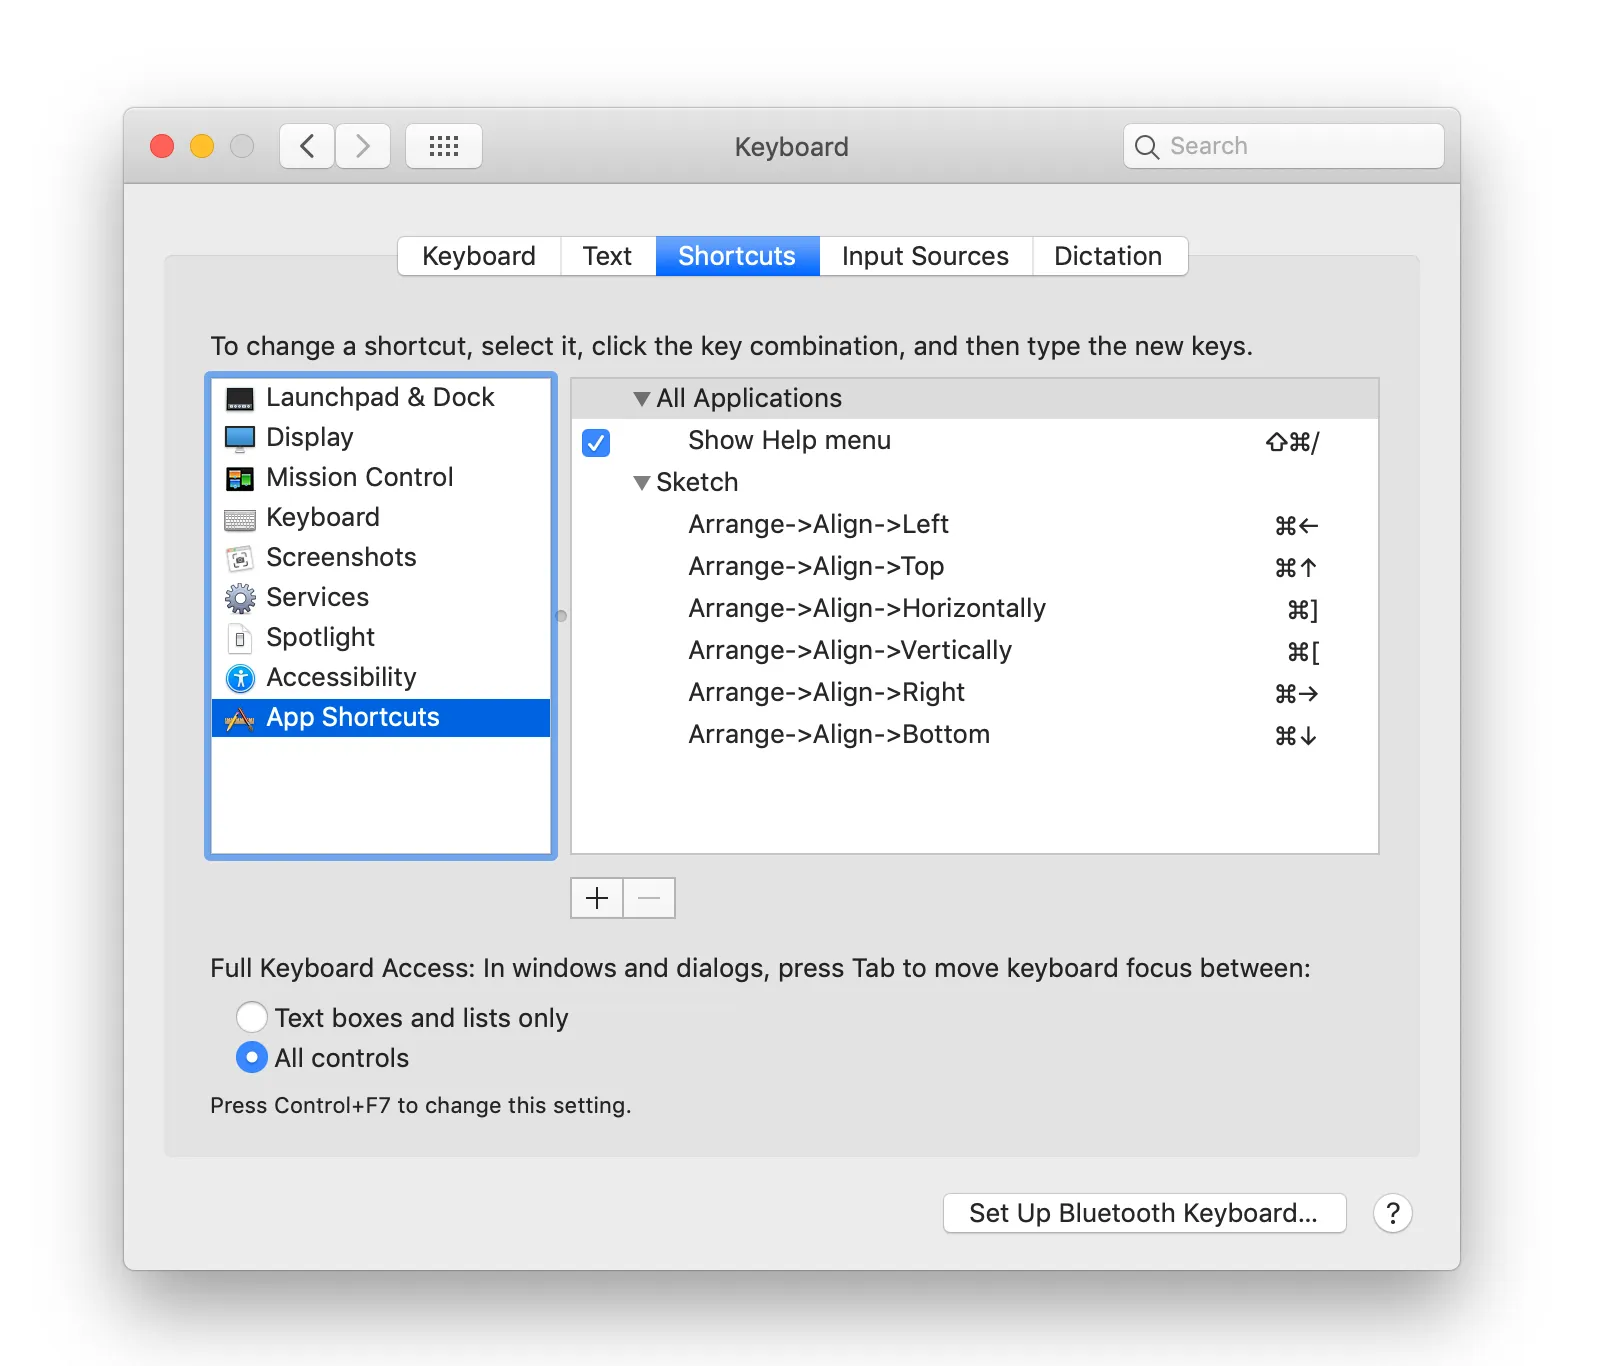1602x1366 pixels.
Task: Click the Services gear icon
Action: (x=239, y=597)
